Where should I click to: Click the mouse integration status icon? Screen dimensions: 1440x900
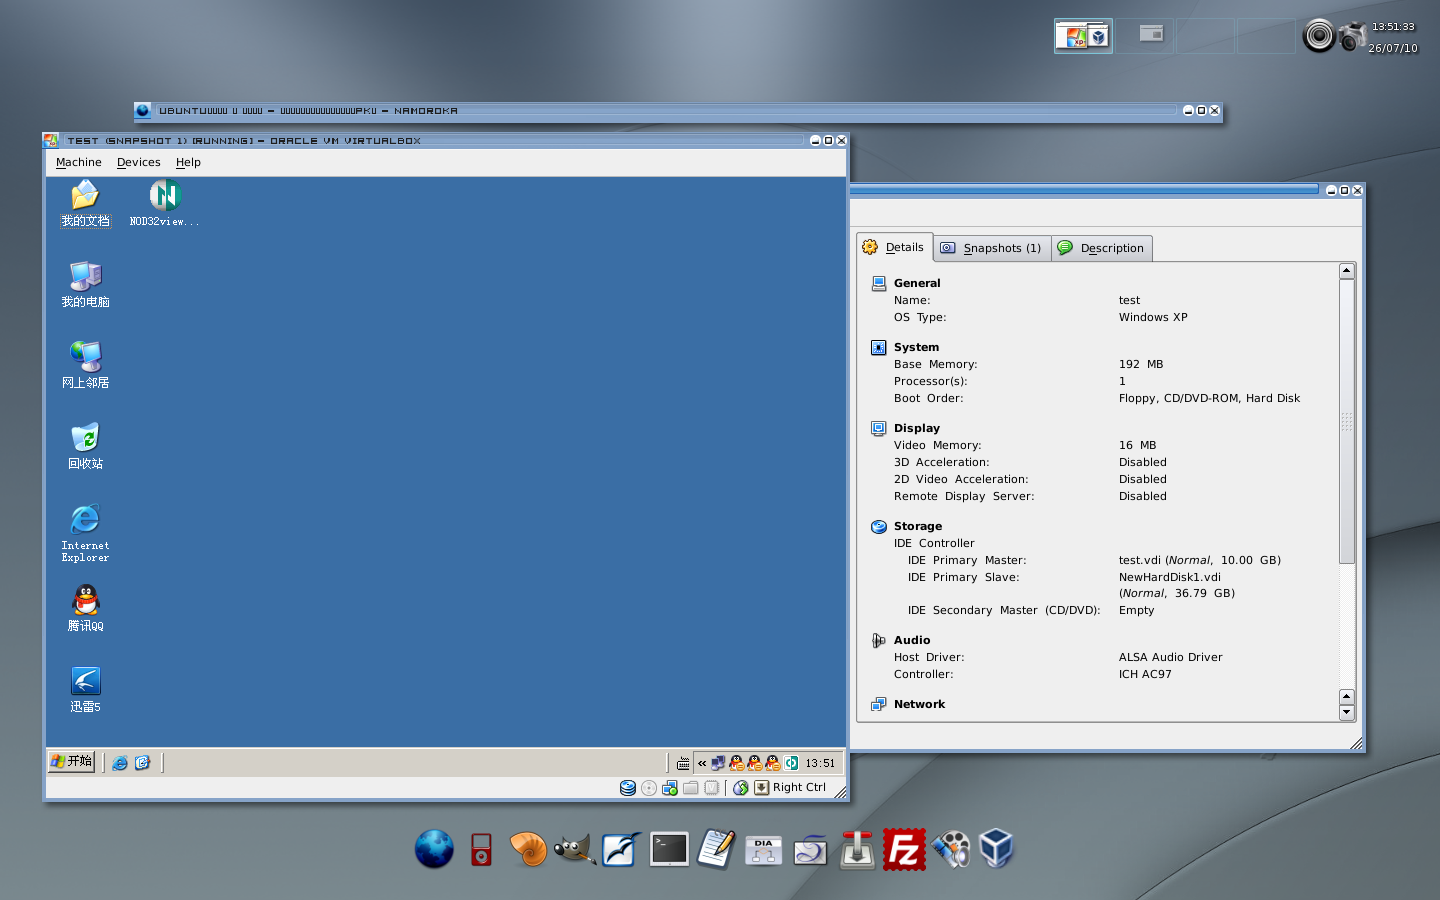tap(741, 788)
